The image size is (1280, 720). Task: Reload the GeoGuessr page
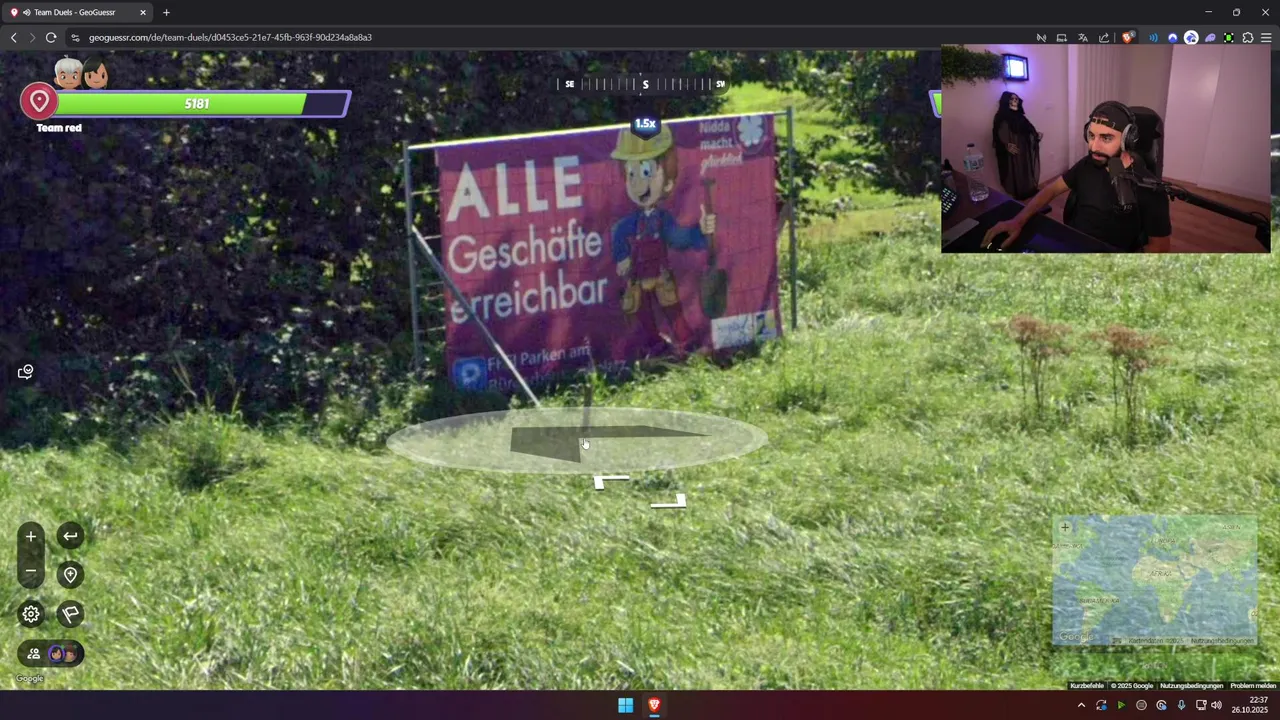[51, 37]
